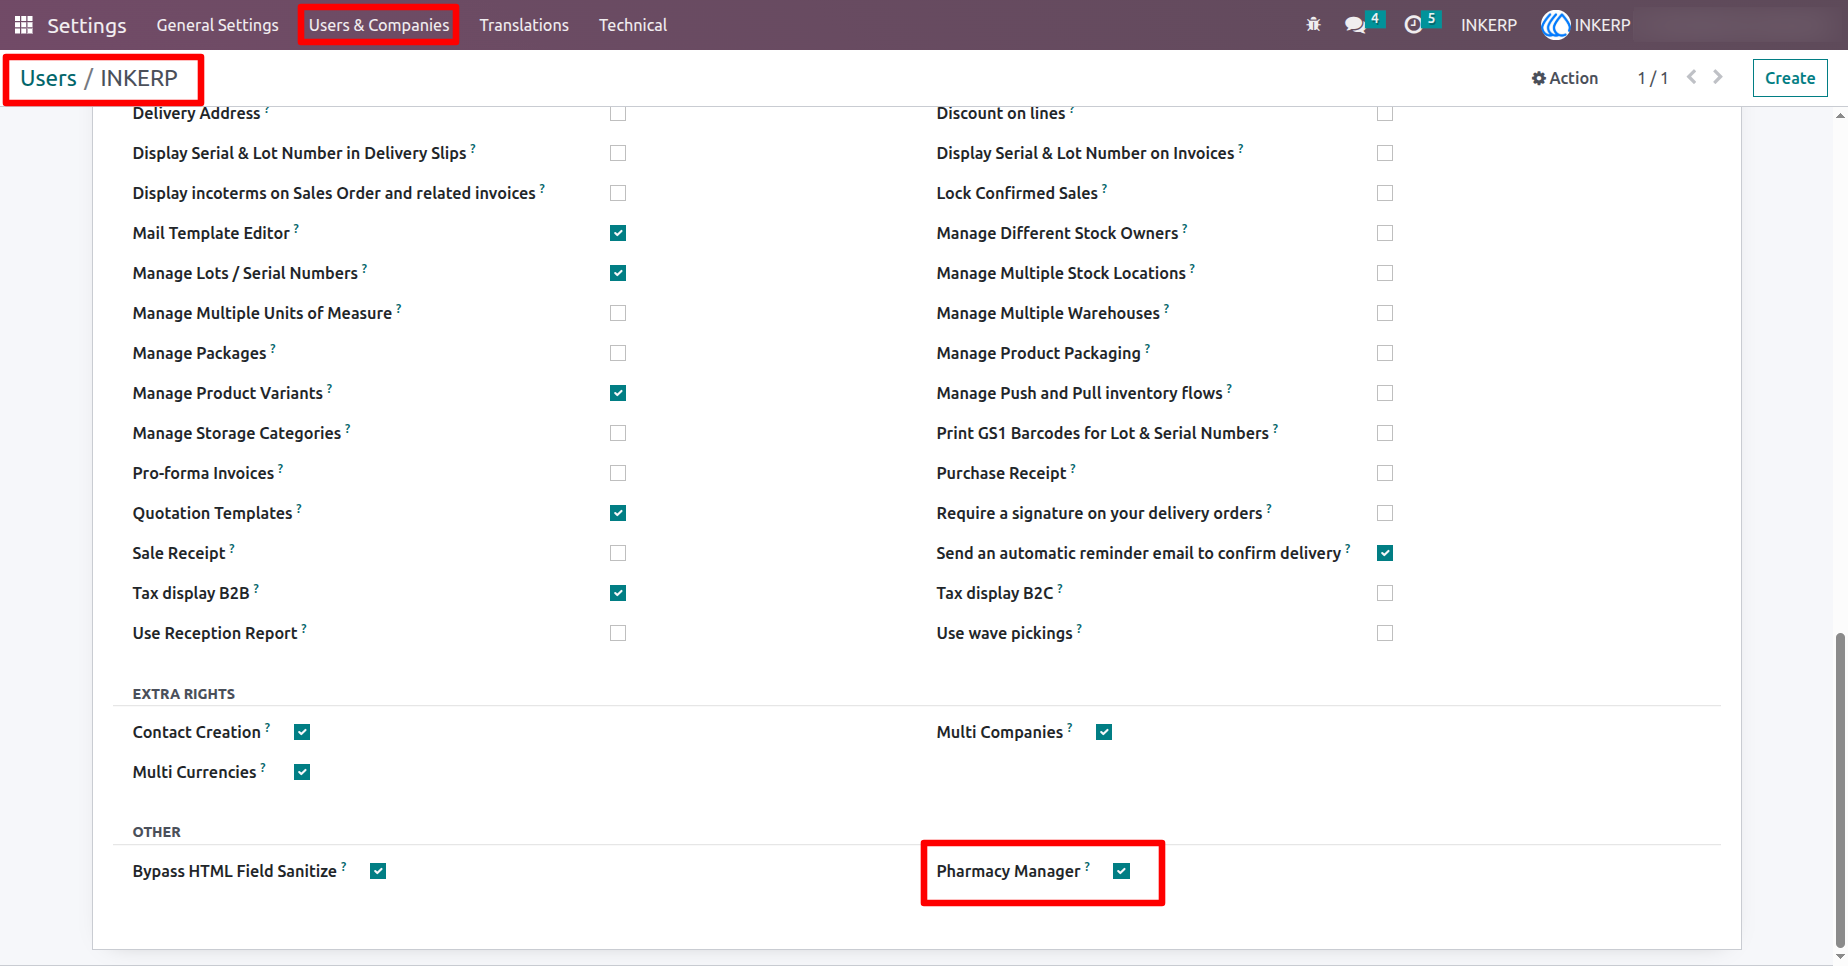Go to next record arrow
Image resolution: width=1848 pixels, height=966 pixels.
(x=1718, y=77)
